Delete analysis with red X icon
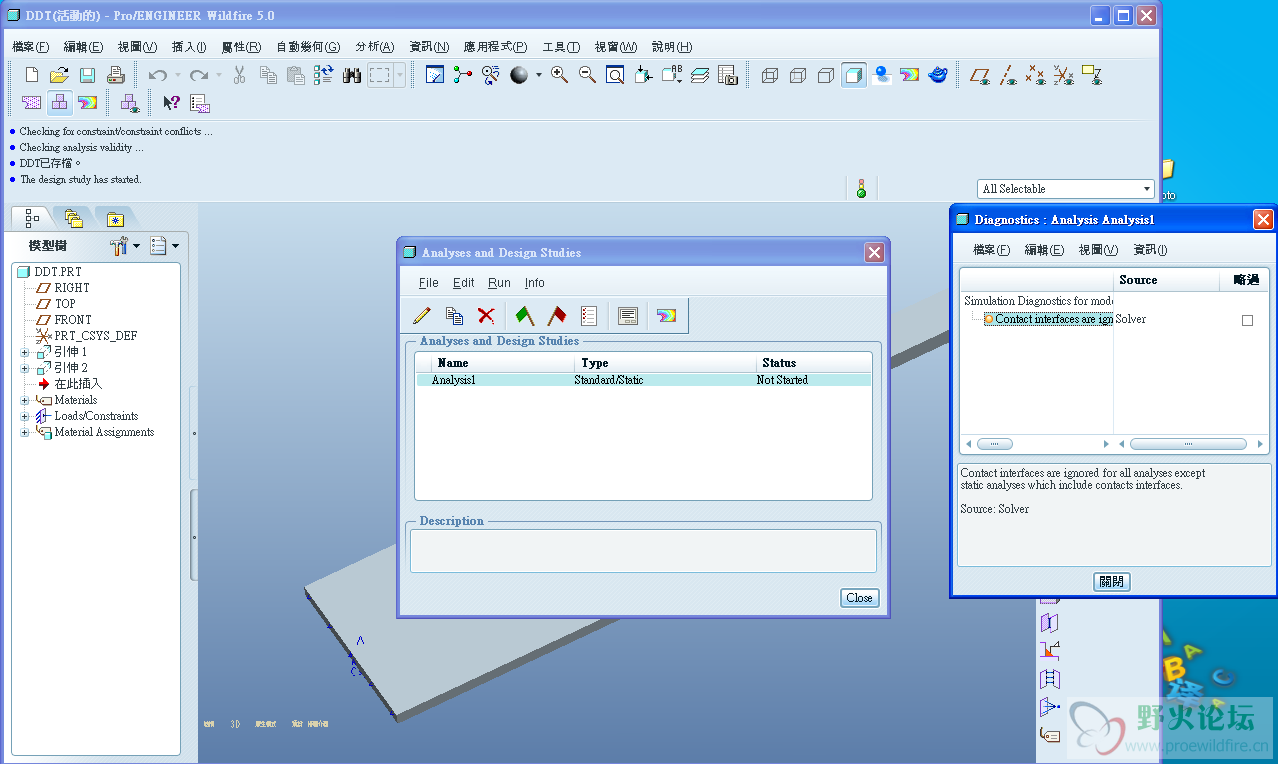The width and height of the screenshot is (1278, 764). click(x=486, y=316)
